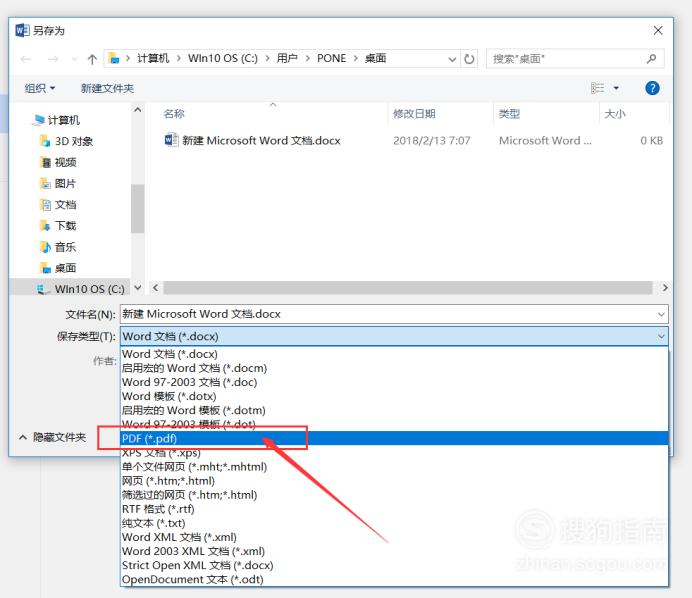The width and height of the screenshot is (692, 598).
Task: Change view layout icon
Action: tap(597, 88)
